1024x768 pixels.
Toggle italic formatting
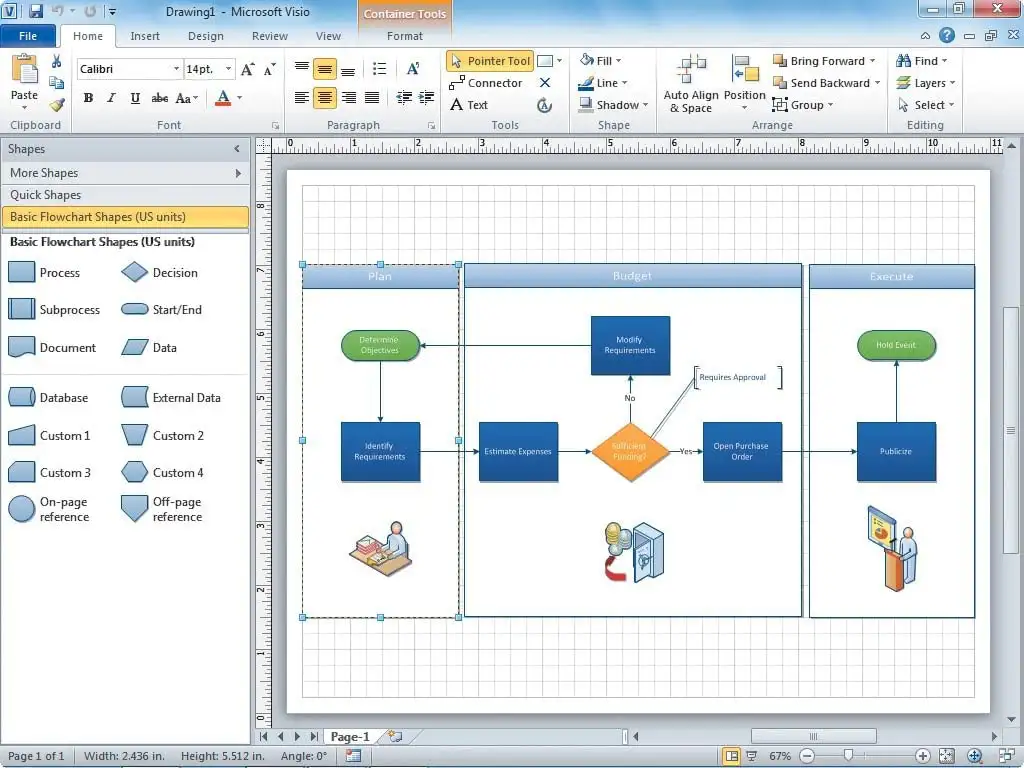coord(110,98)
